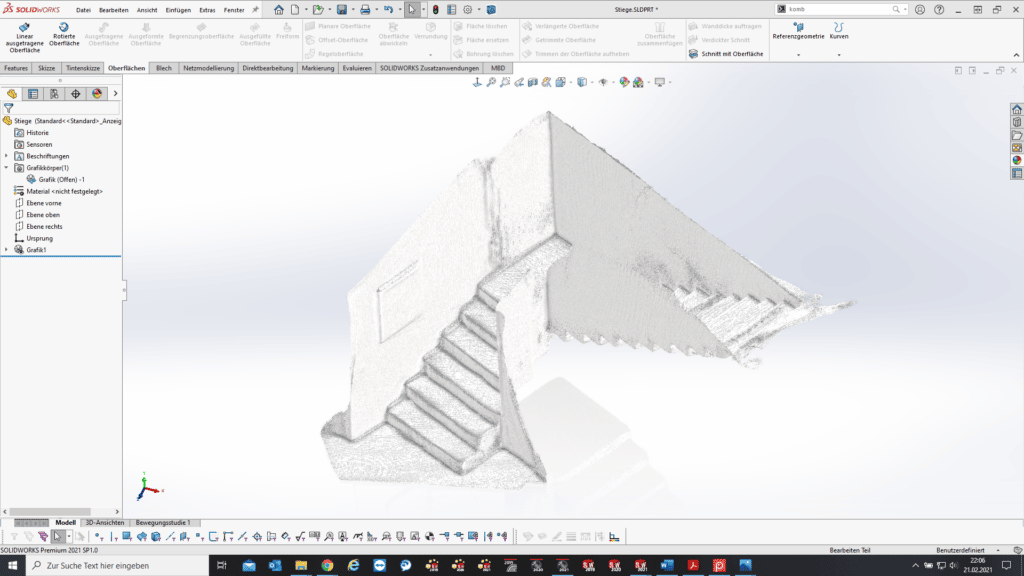
Task: Expand the Beschriftungen tree node
Action: 6,156
